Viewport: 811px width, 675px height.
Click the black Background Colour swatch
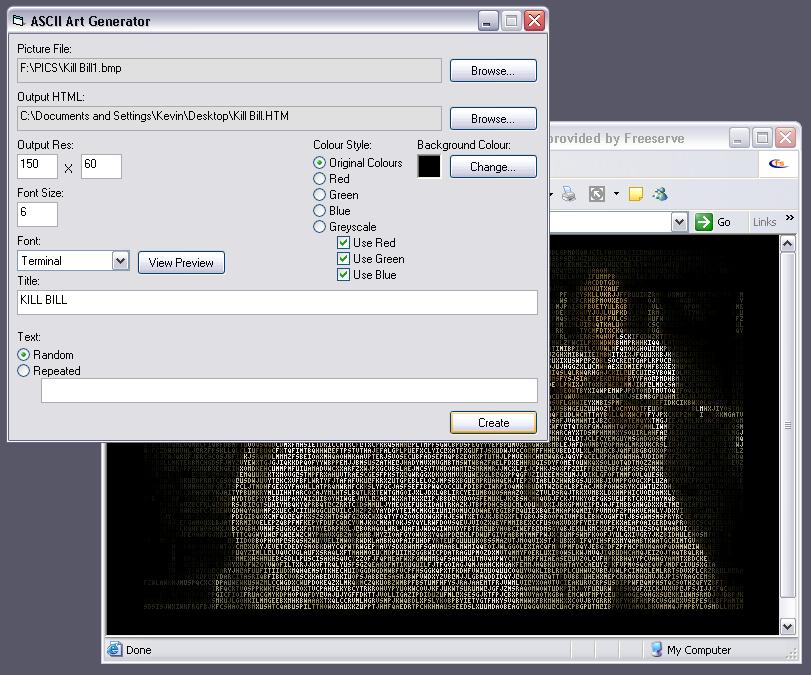tap(429, 166)
